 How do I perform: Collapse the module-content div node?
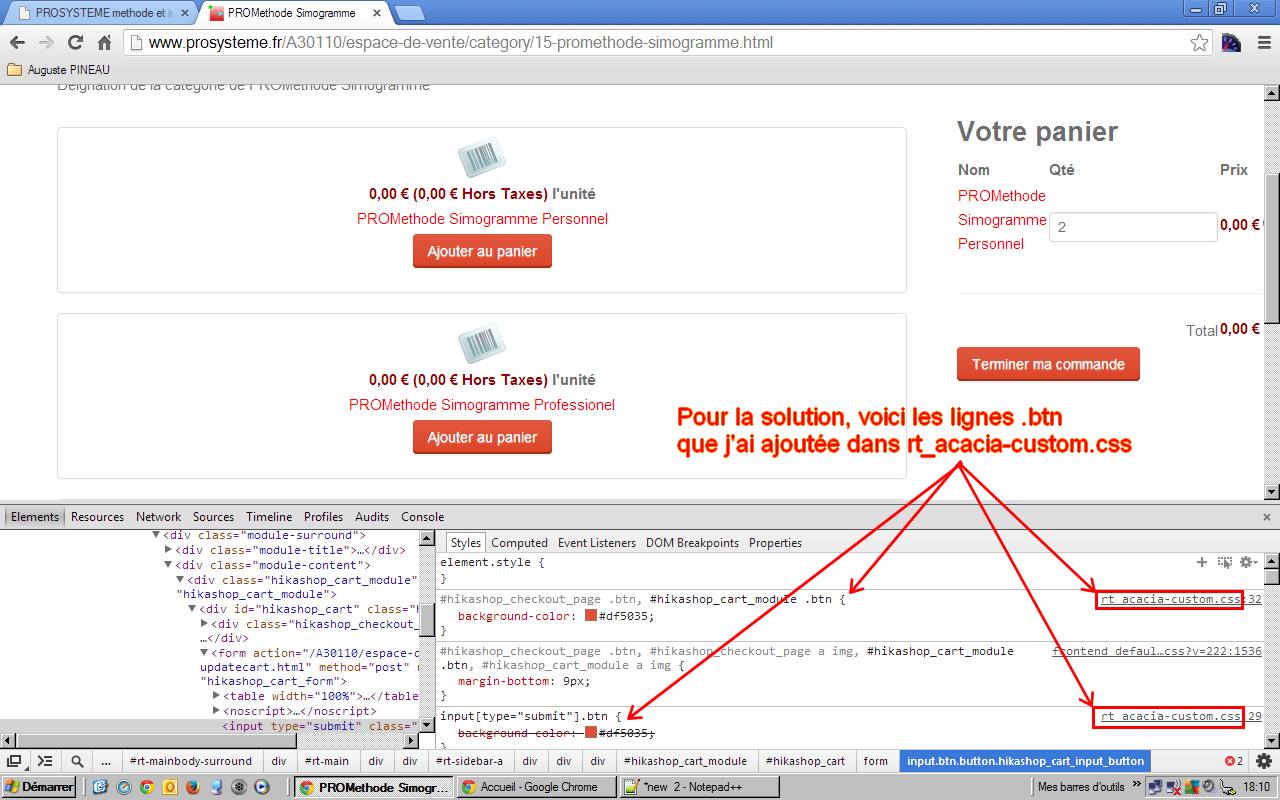click(168, 564)
